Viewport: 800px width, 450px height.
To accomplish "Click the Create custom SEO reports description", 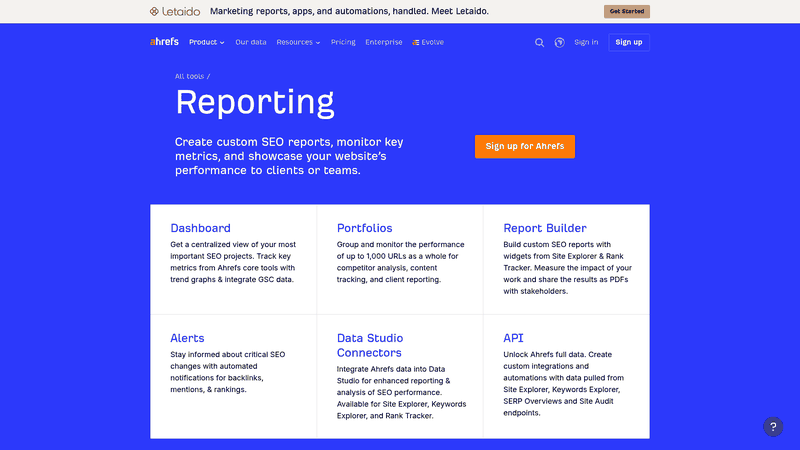I will click(289, 156).
